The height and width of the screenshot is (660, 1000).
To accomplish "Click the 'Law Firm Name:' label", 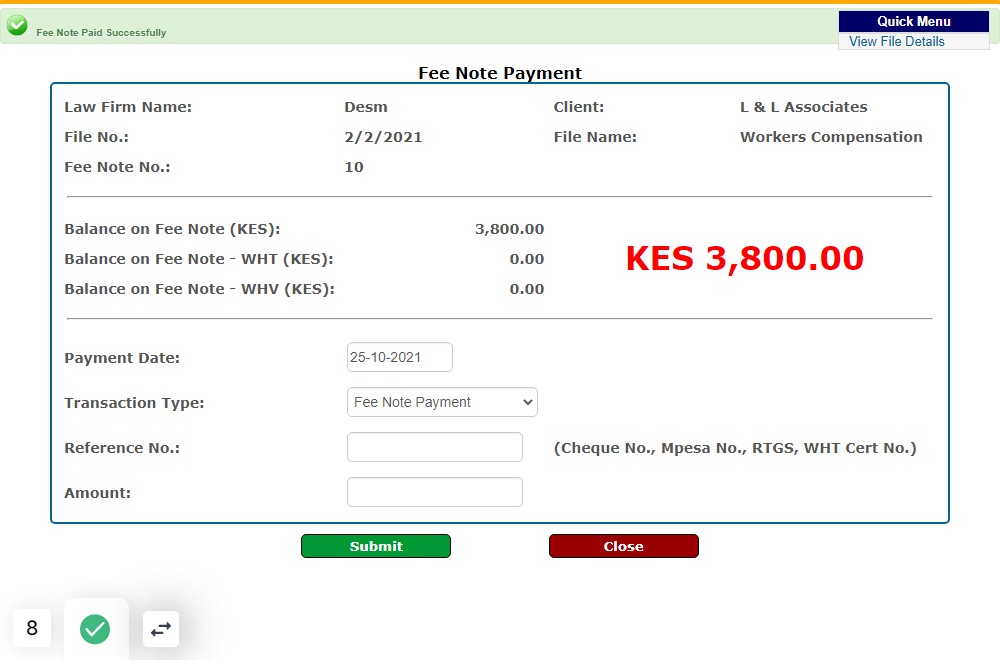I will click(128, 107).
